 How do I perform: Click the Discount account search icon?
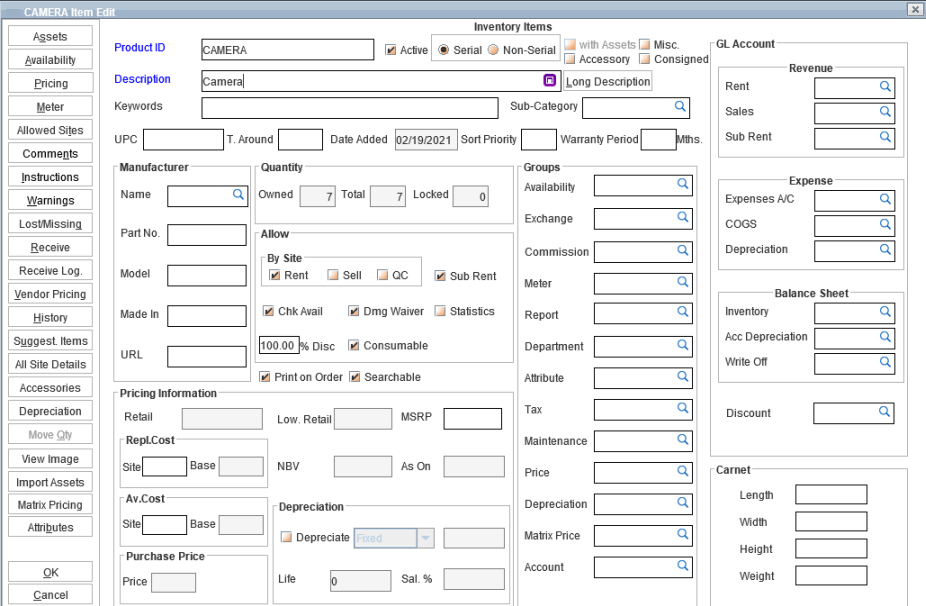[x=884, y=411]
